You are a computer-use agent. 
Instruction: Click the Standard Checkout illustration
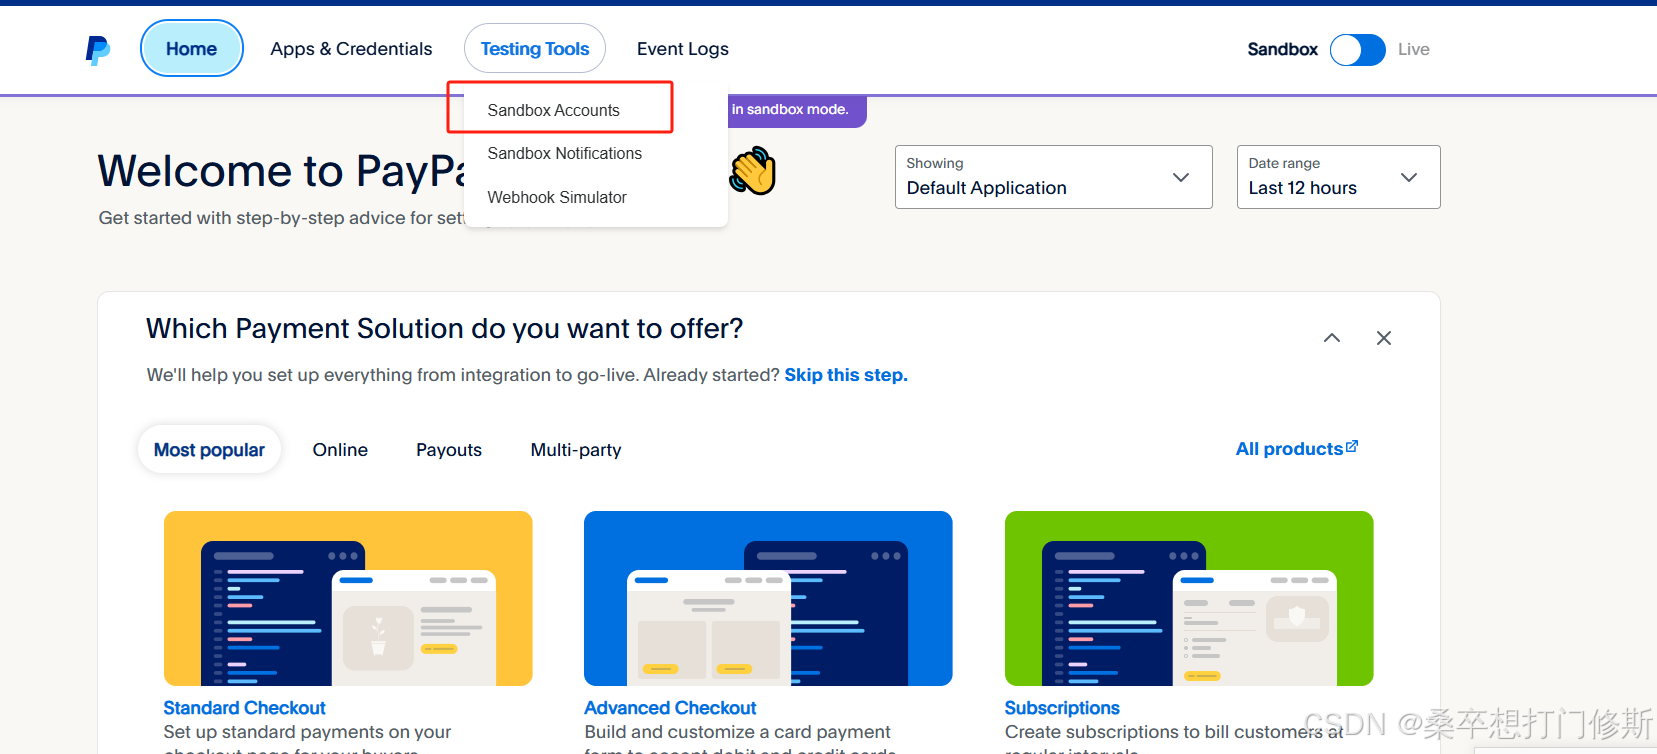348,598
